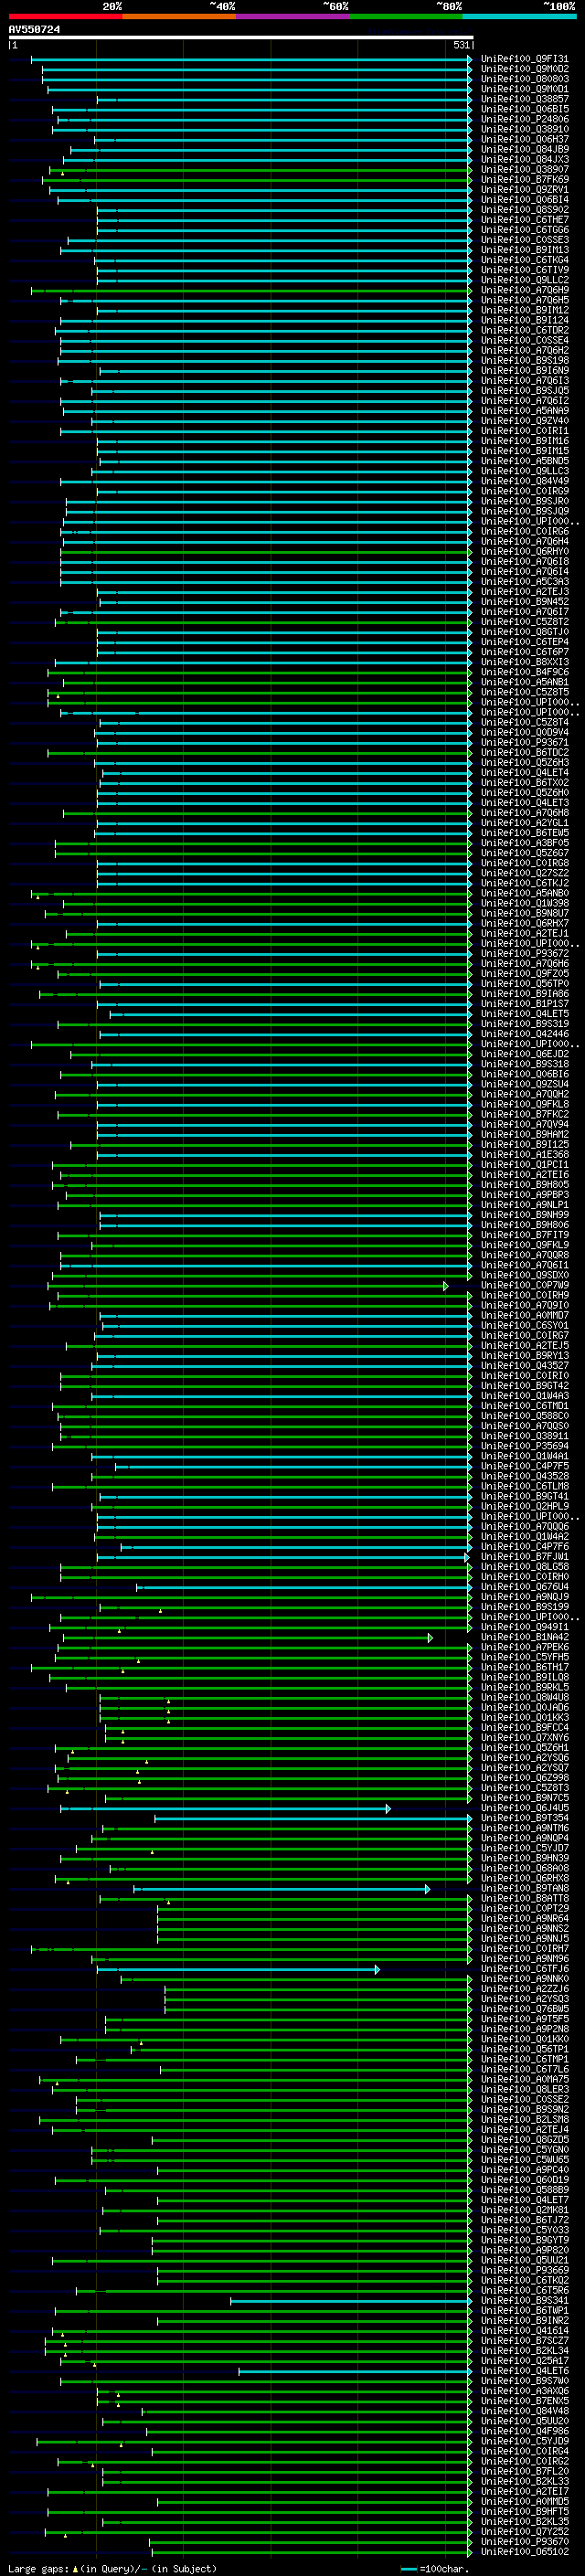The width and height of the screenshot is (585, 2576).
Task: Click the white query sequence bar
Action: pos(241,37)
